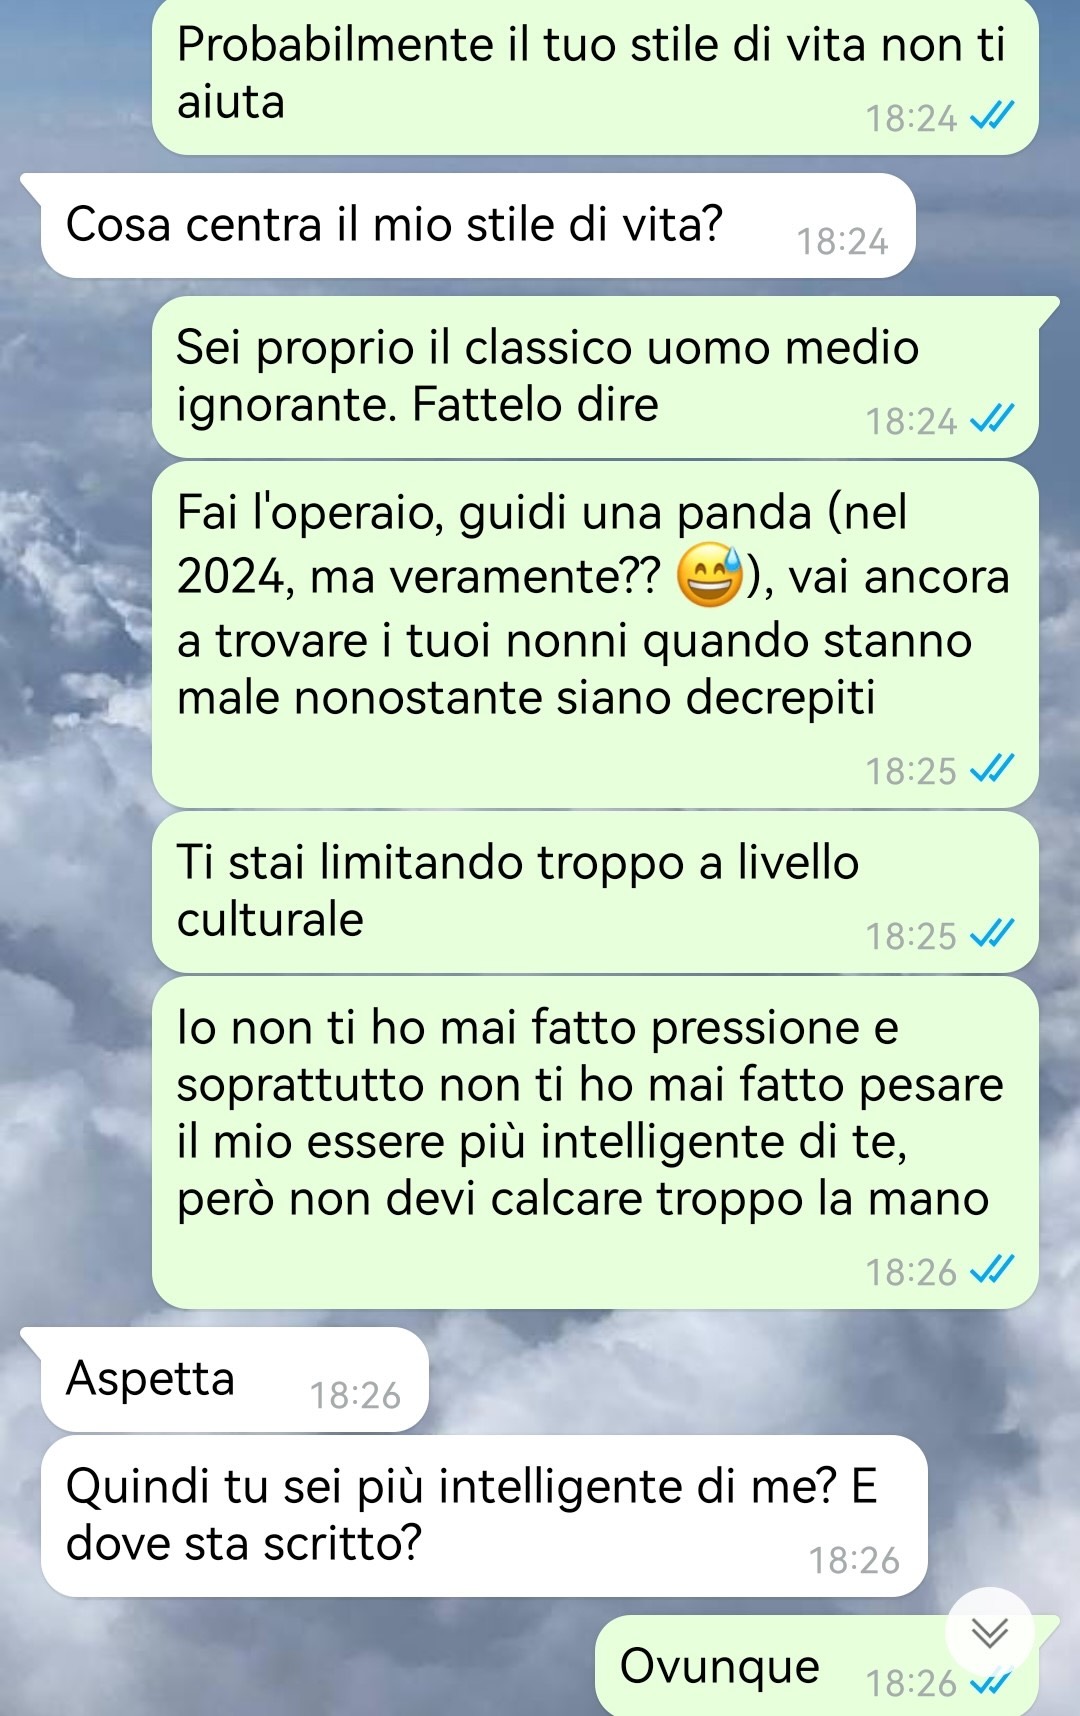Tap the 'Io non ti ho mai fatto pressione' message

click(x=595, y=1143)
